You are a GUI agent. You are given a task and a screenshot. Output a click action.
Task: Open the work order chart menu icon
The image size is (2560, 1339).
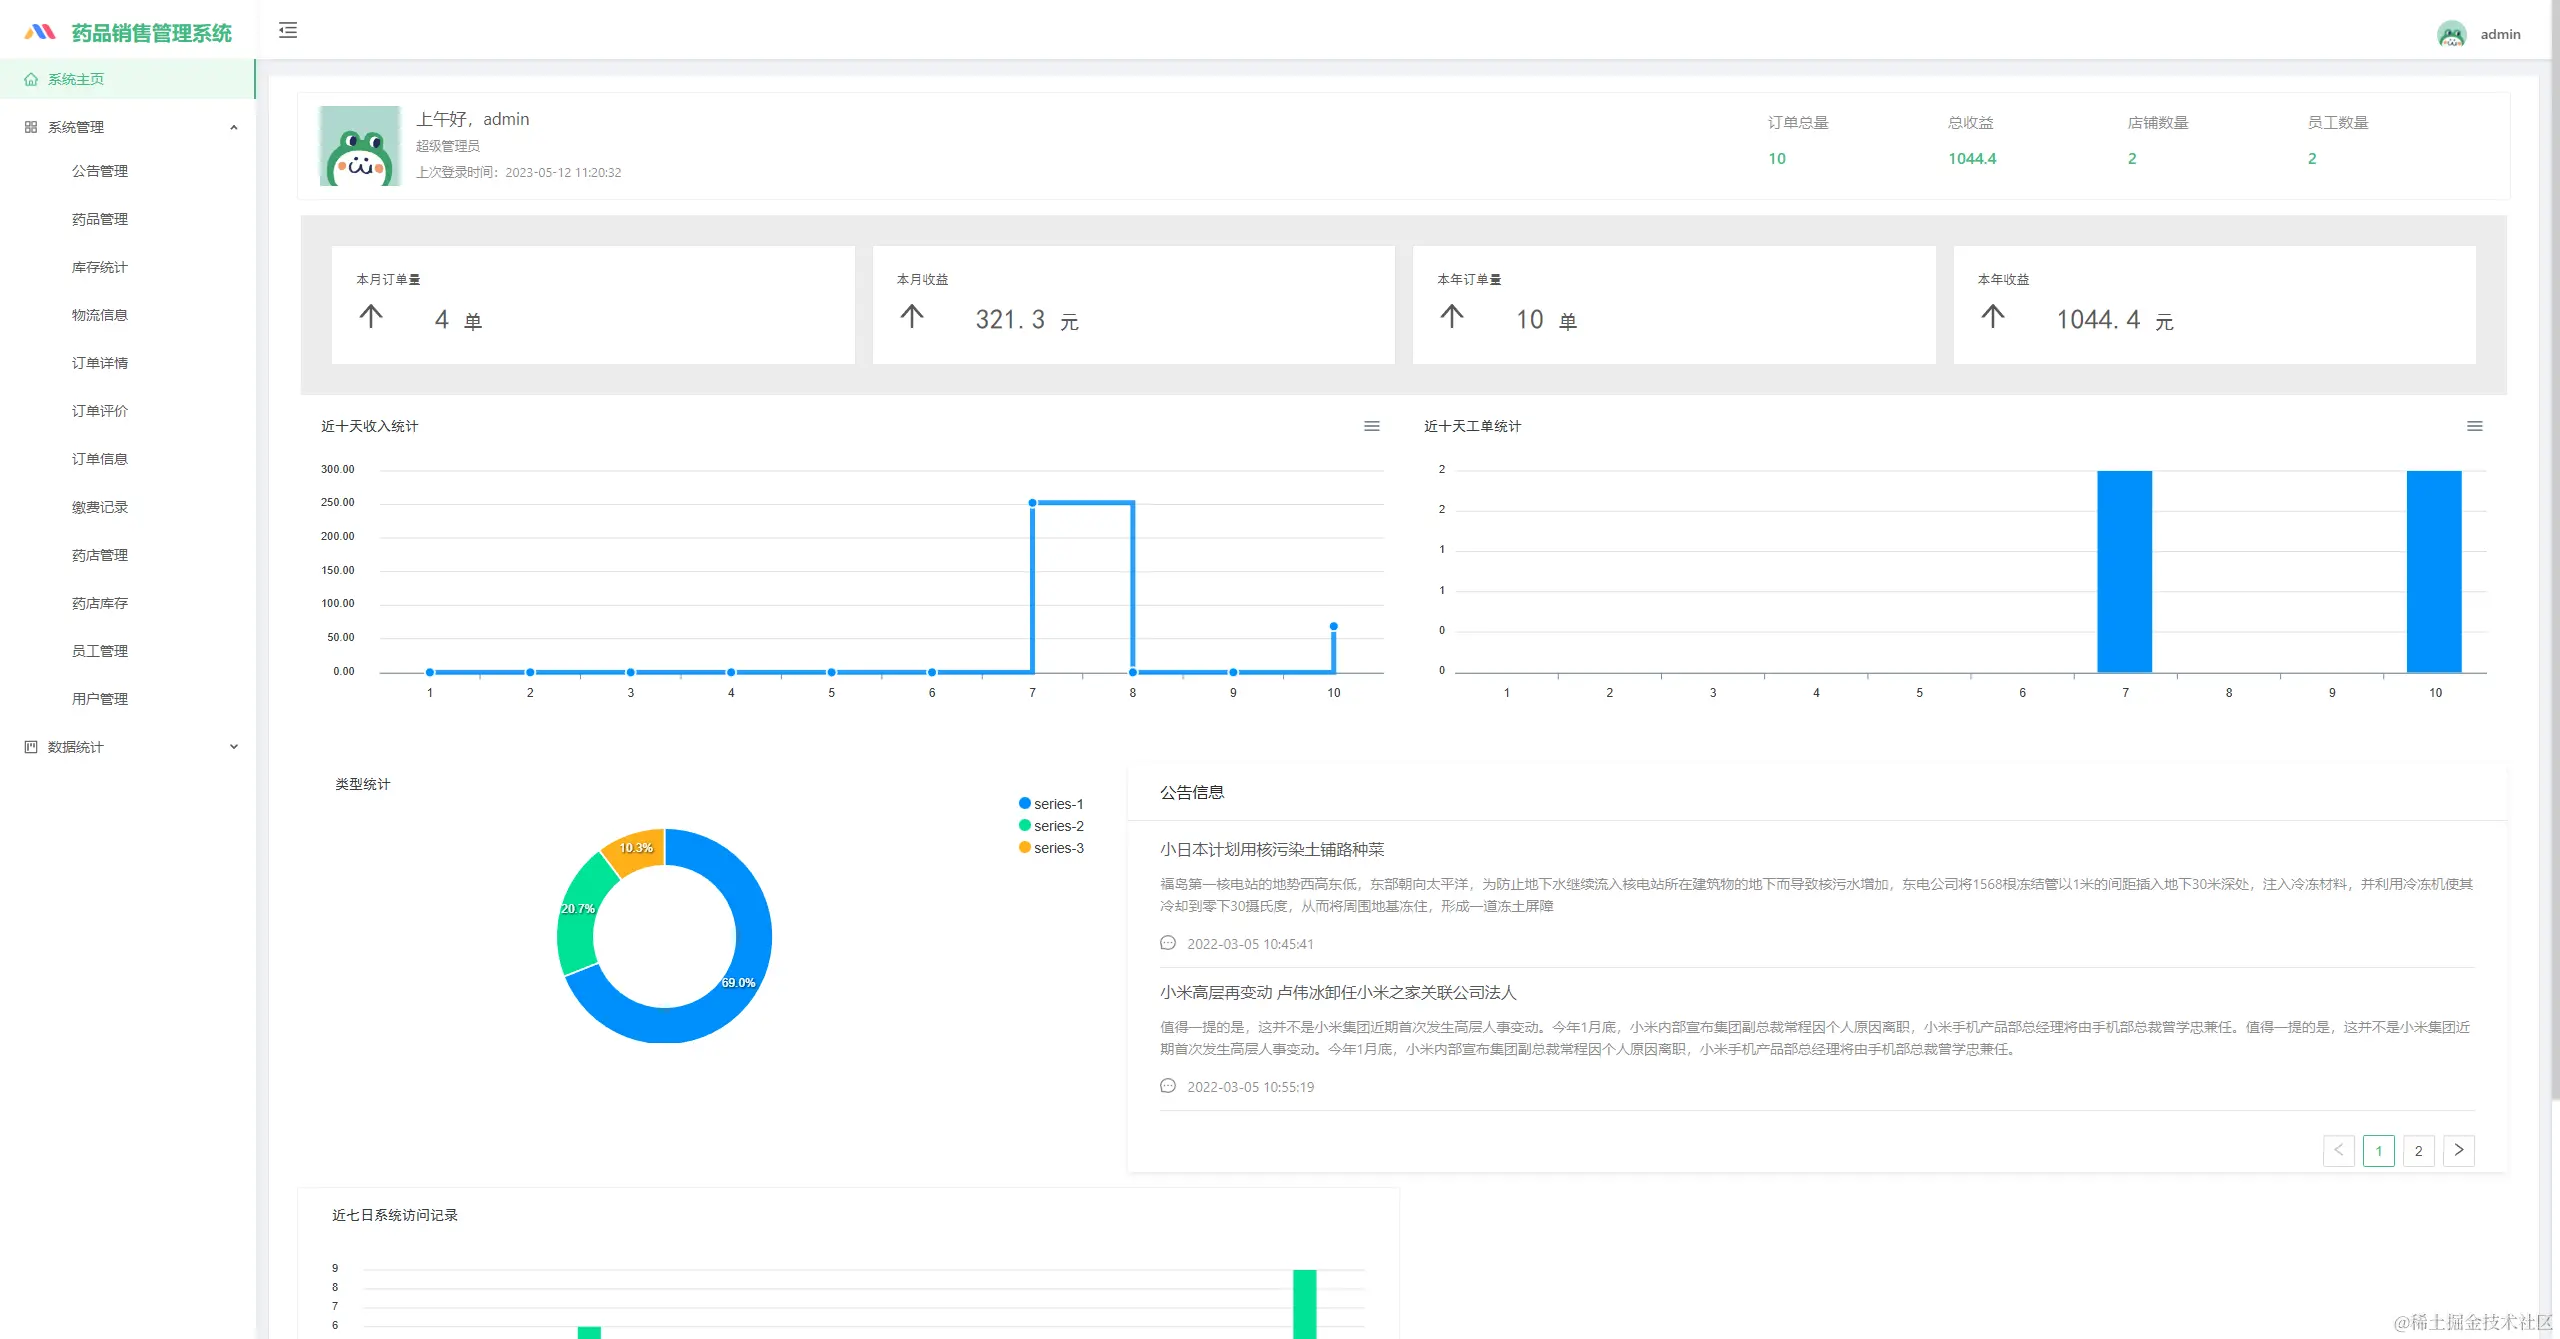2475,426
